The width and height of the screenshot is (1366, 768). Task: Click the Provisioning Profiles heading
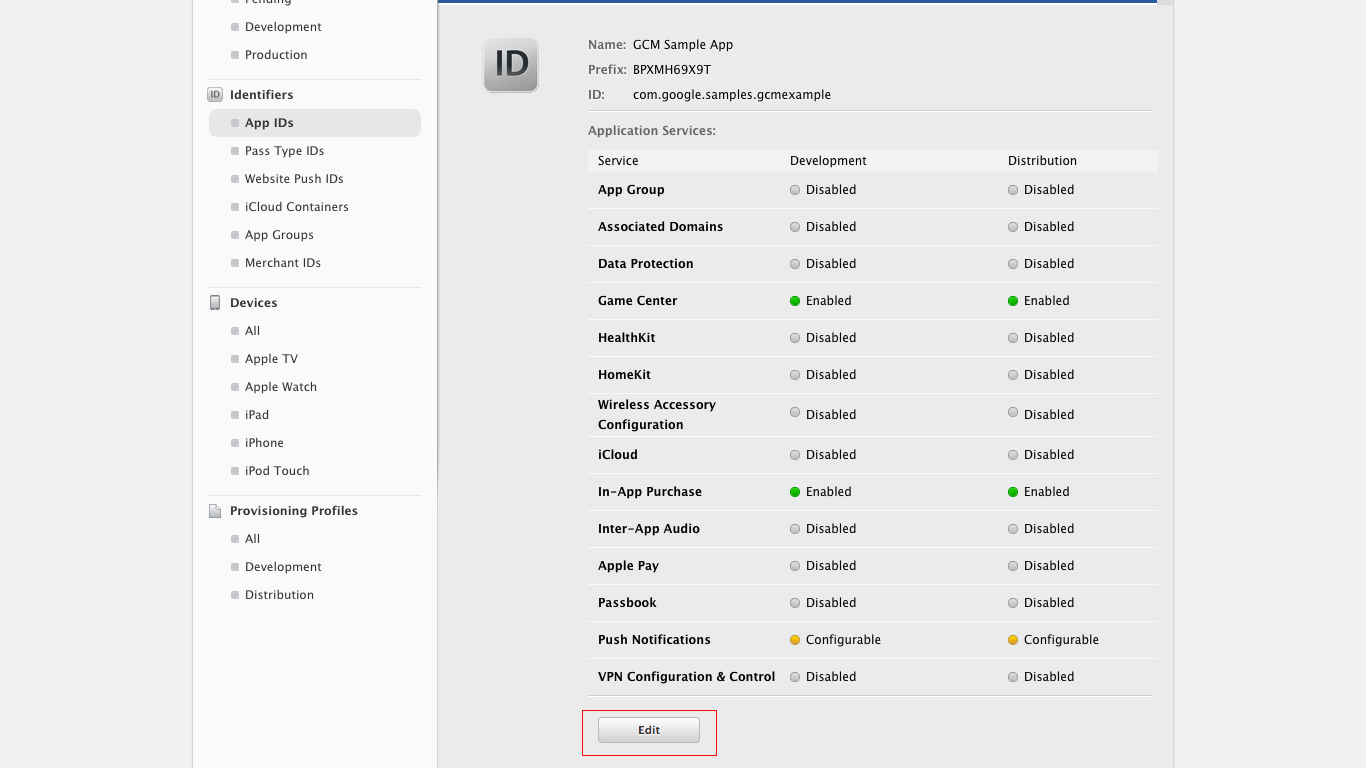click(x=293, y=511)
